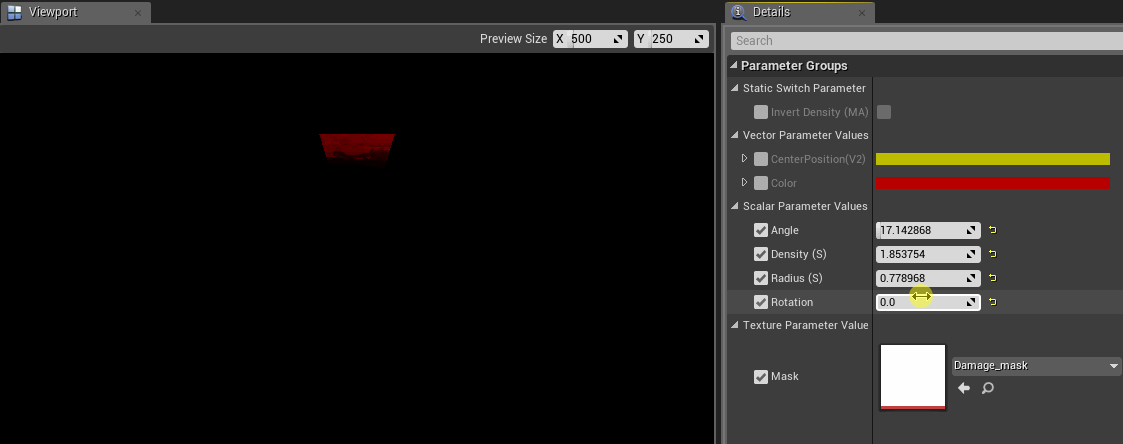Collapse Scalar Parameter Values group
Viewport: 1123px width, 444px height.
pyautogui.click(x=735, y=206)
